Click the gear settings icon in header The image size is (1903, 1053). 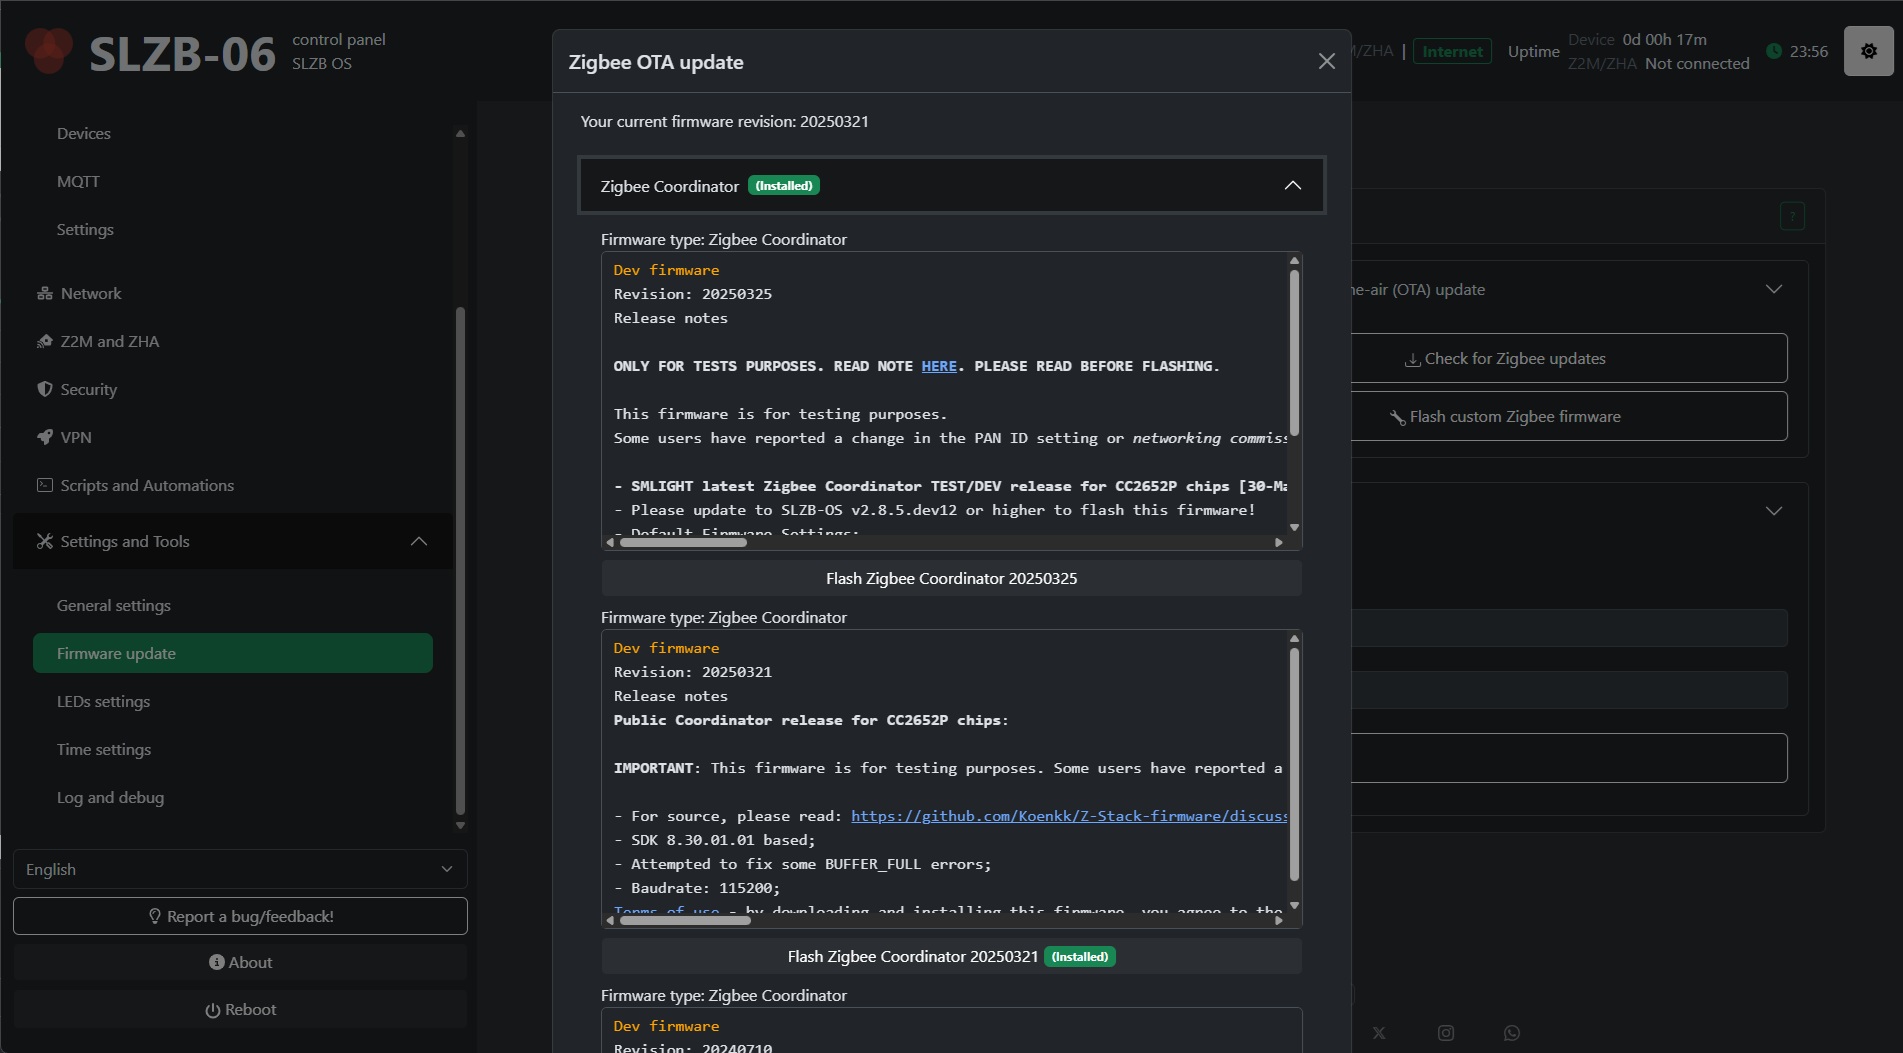[1868, 51]
